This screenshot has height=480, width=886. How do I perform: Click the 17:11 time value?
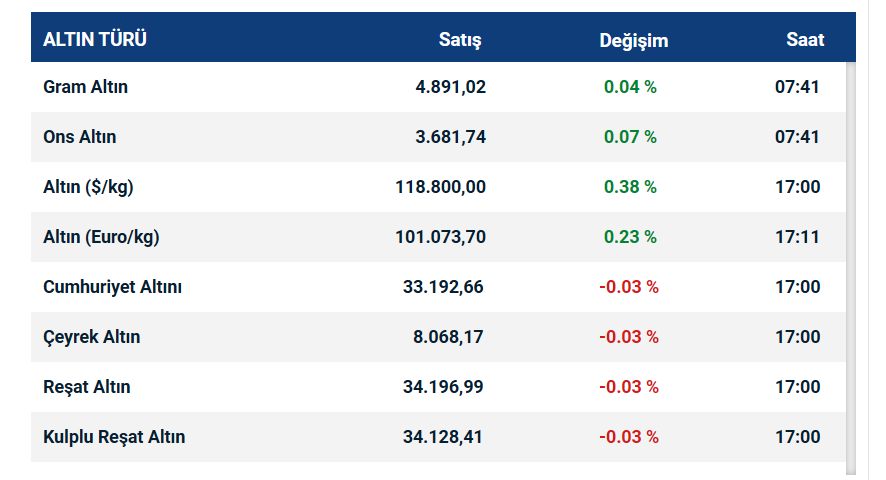[797, 237]
